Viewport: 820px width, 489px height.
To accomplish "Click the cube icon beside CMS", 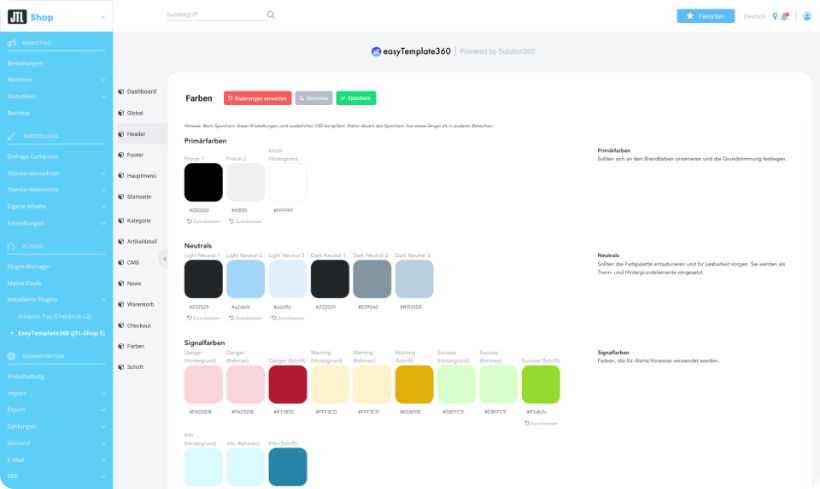I will click(121, 263).
